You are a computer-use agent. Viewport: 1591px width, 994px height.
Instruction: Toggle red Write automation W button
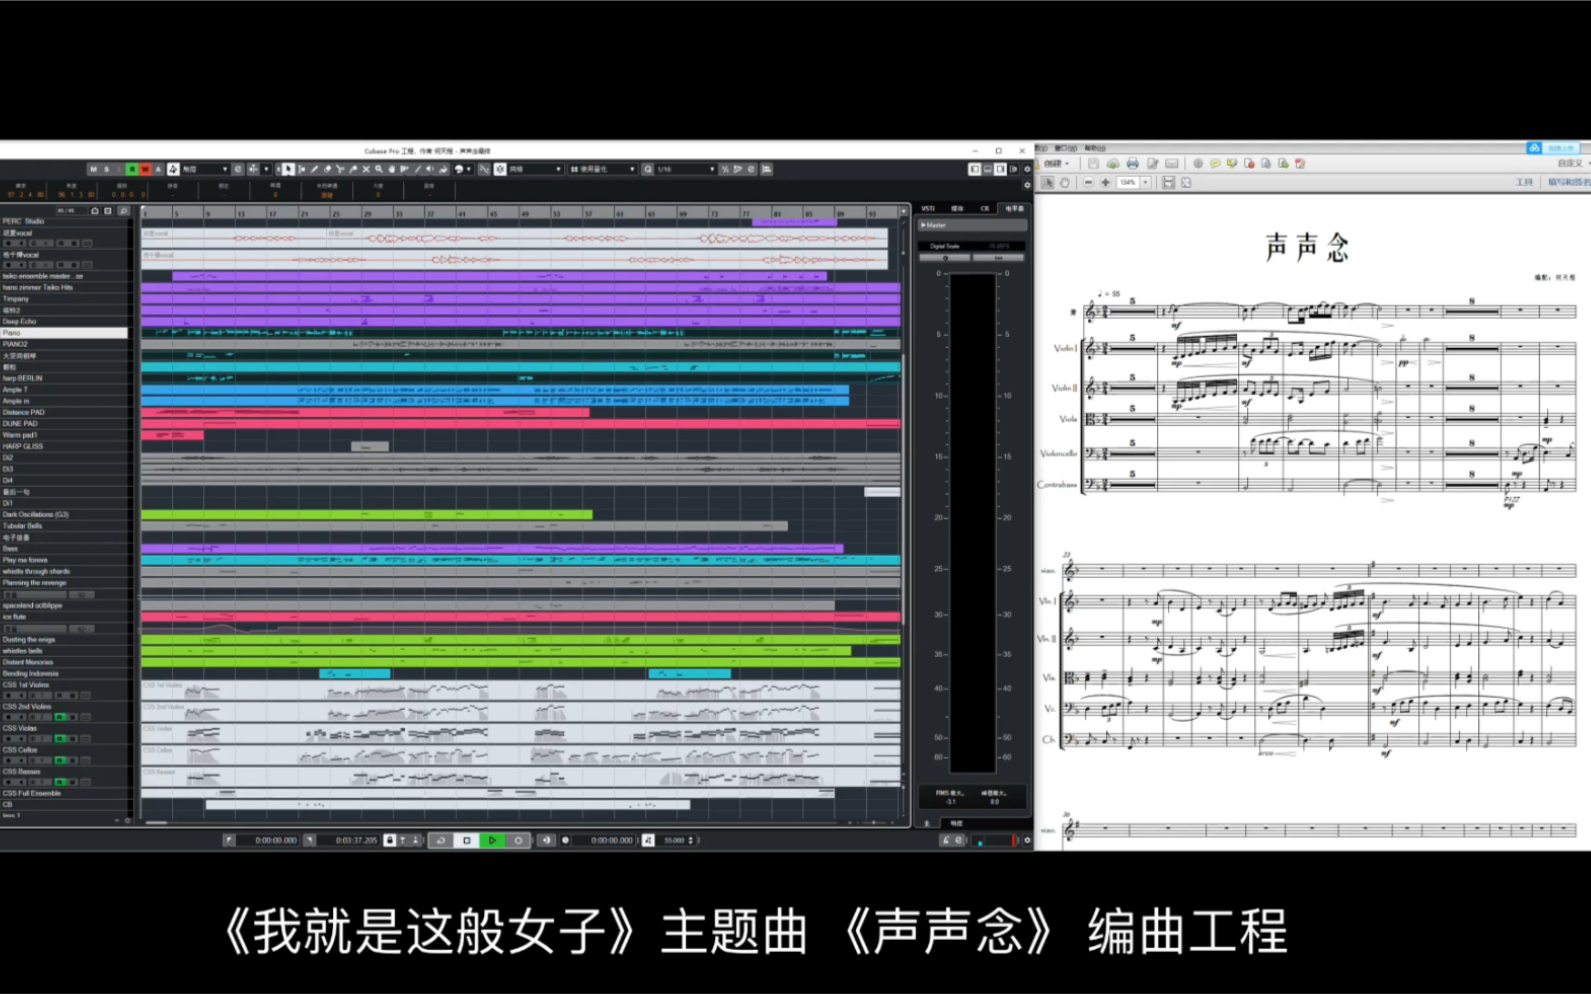[145, 169]
